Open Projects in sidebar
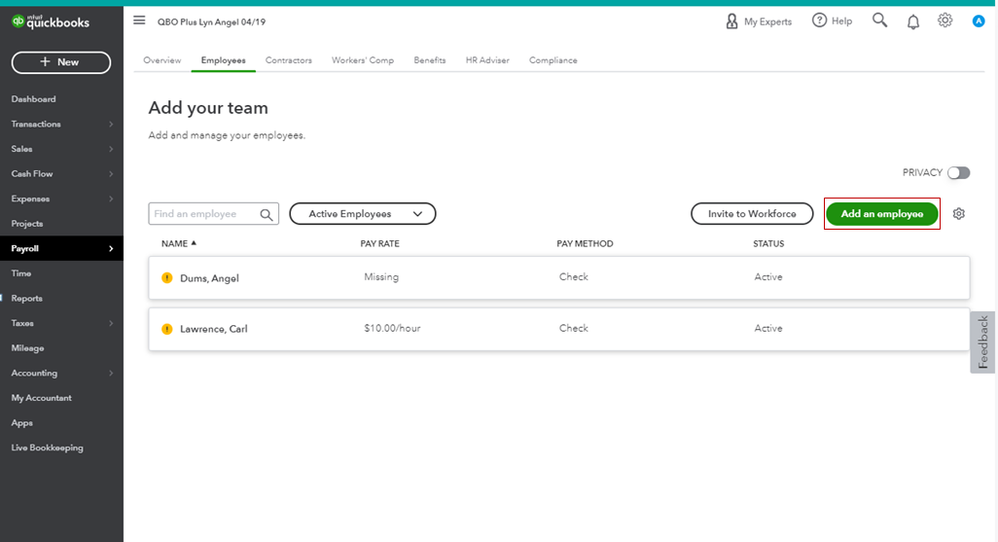 pos(27,224)
